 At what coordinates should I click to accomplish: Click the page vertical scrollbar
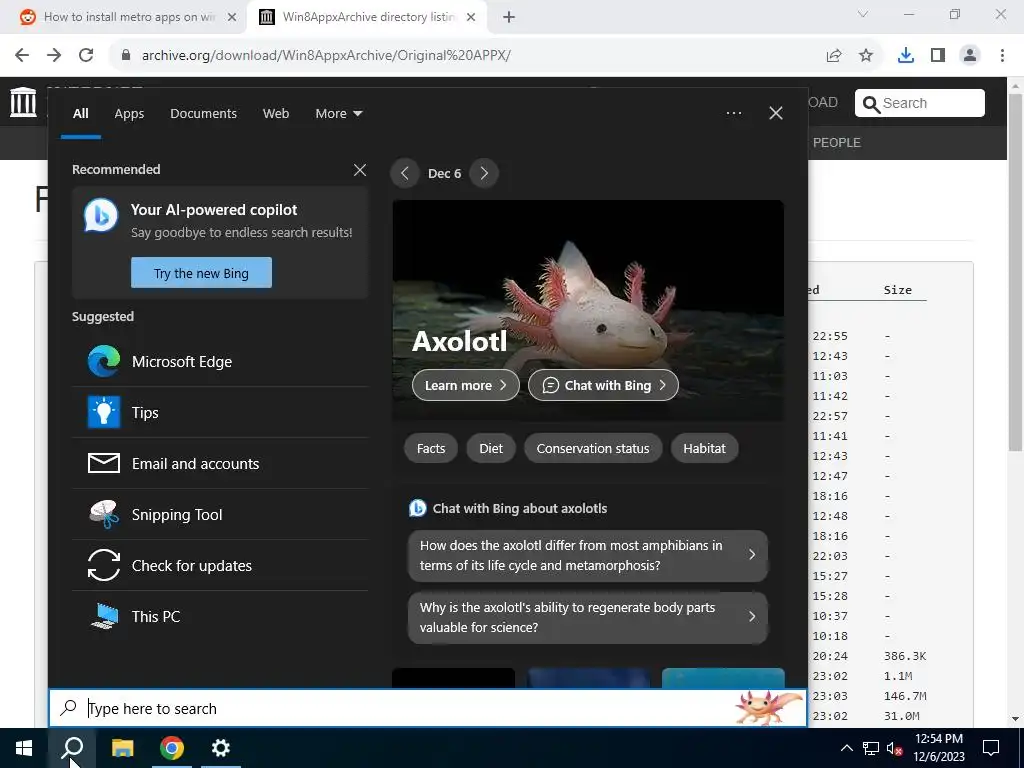(x=1015, y=273)
